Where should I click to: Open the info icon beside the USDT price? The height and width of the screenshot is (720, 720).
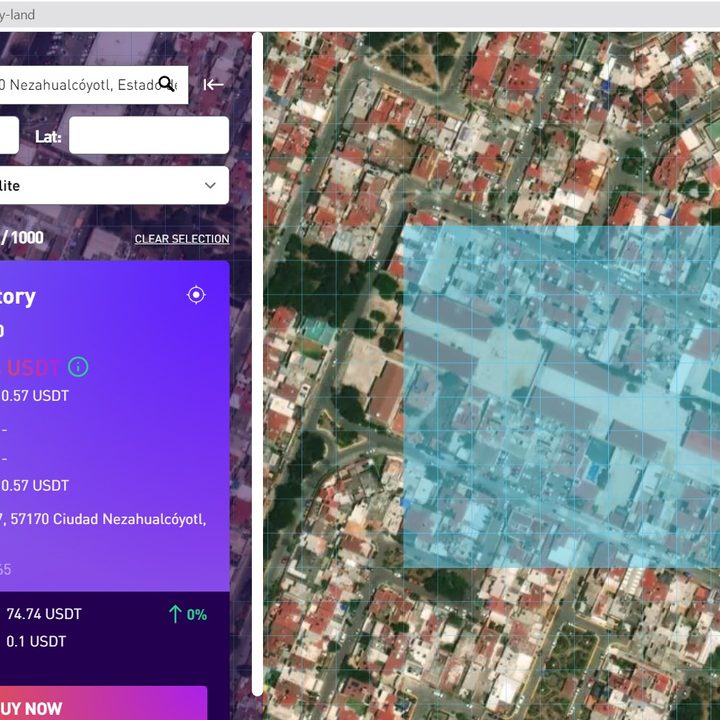pyautogui.click(x=78, y=367)
